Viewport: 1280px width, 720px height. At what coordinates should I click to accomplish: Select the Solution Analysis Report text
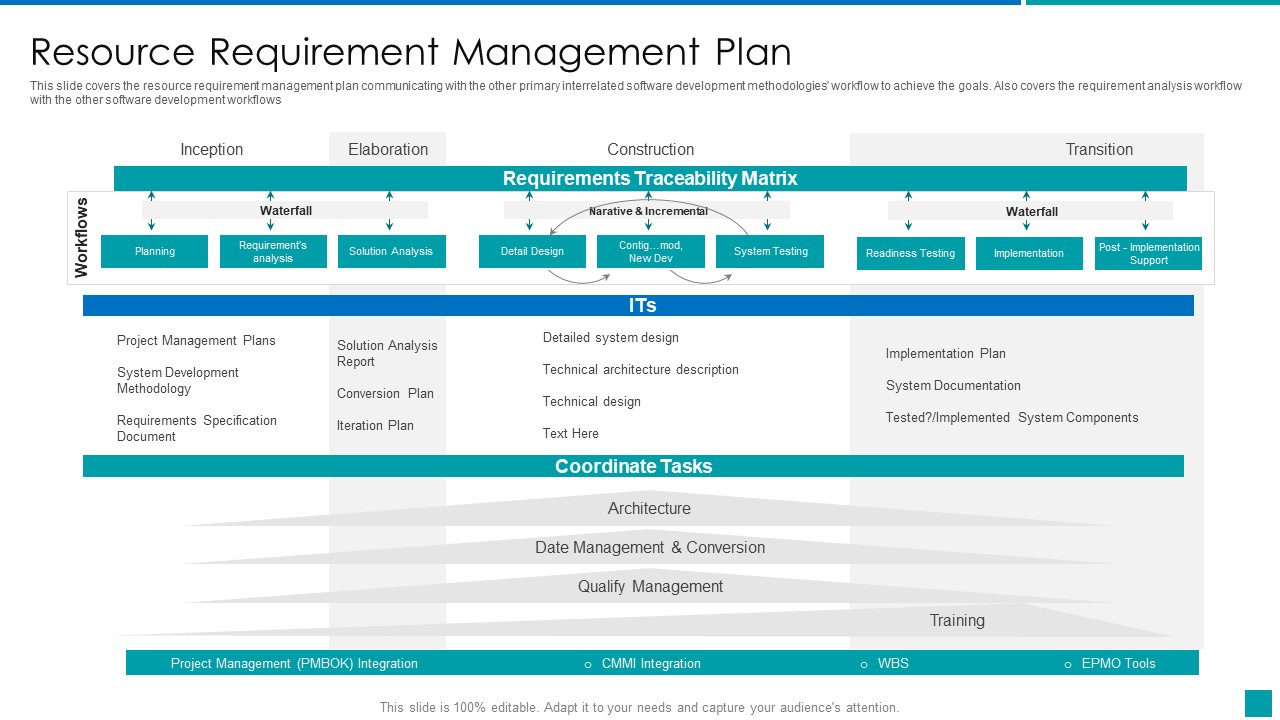coord(387,353)
